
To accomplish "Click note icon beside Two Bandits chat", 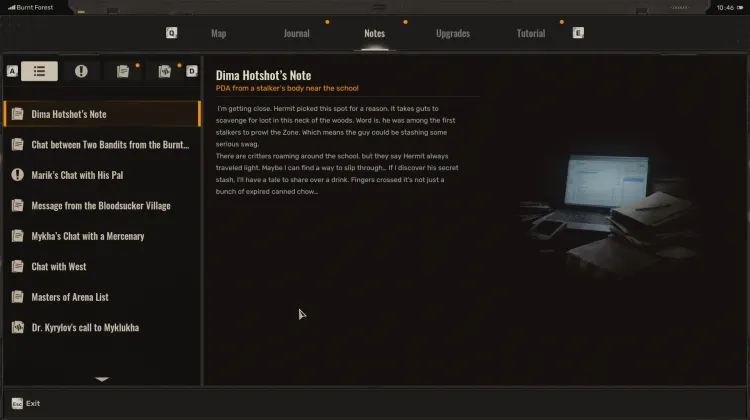I will (18, 144).
